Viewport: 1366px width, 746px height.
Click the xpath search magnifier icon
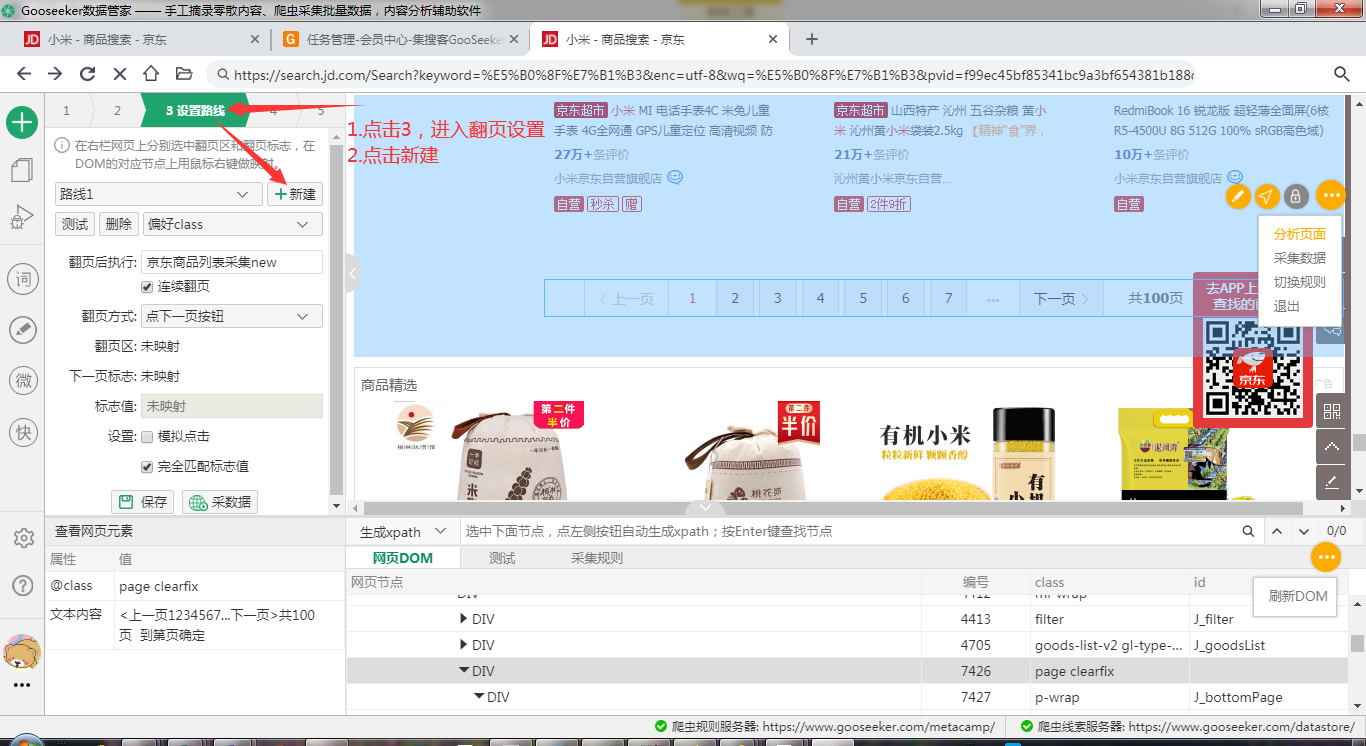tap(1248, 532)
